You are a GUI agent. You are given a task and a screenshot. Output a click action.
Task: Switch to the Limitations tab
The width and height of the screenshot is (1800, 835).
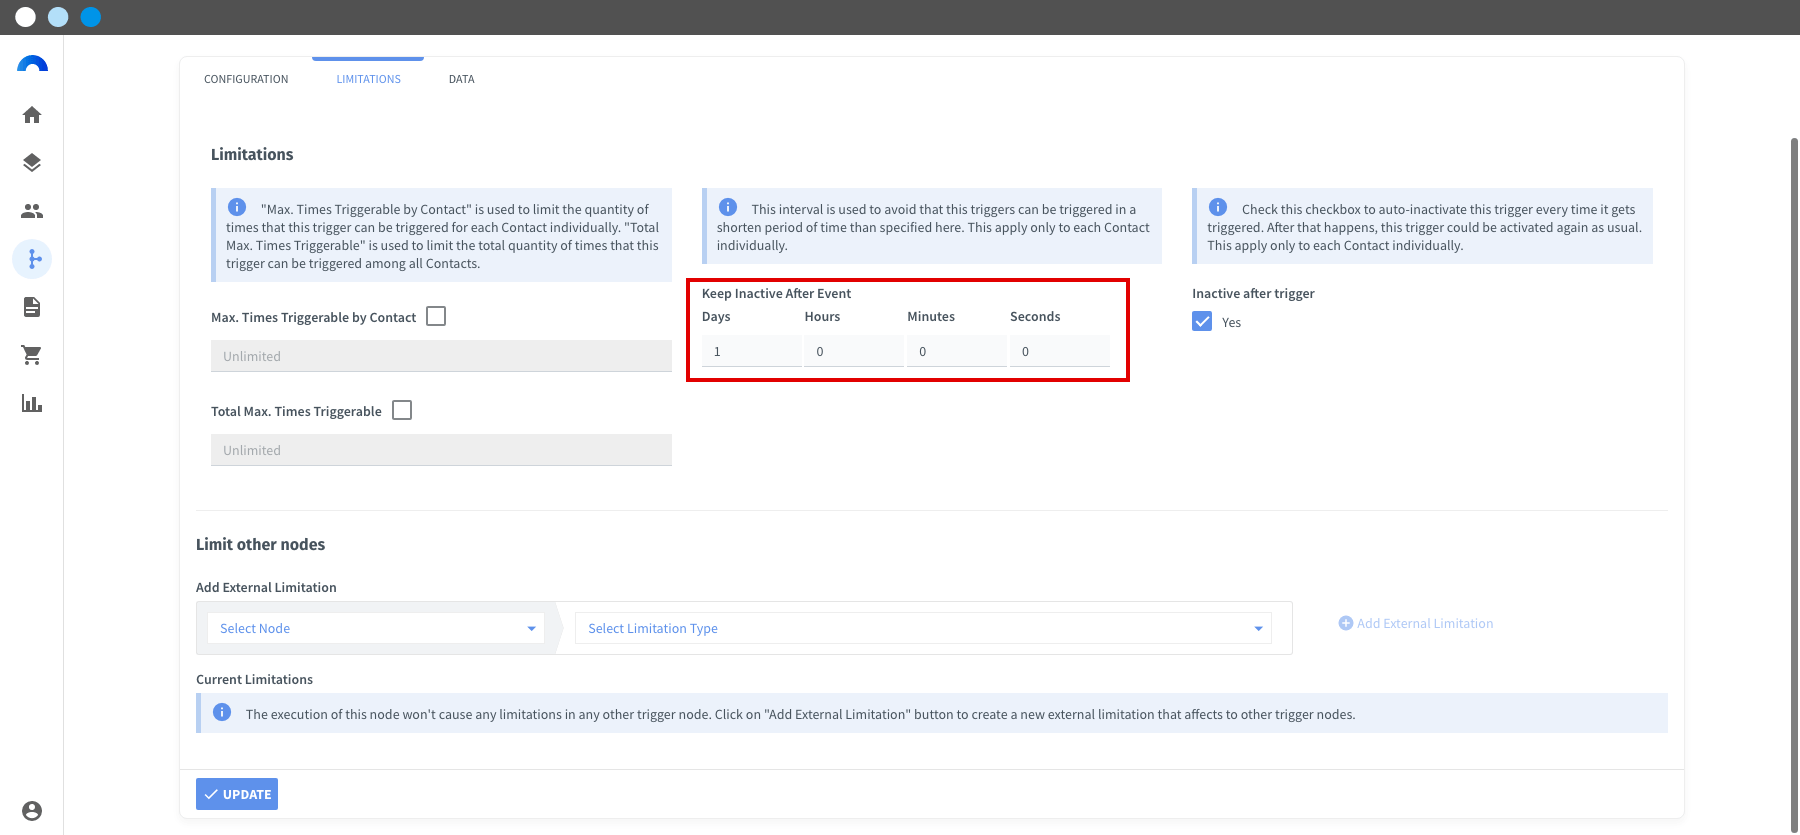click(x=368, y=79)
